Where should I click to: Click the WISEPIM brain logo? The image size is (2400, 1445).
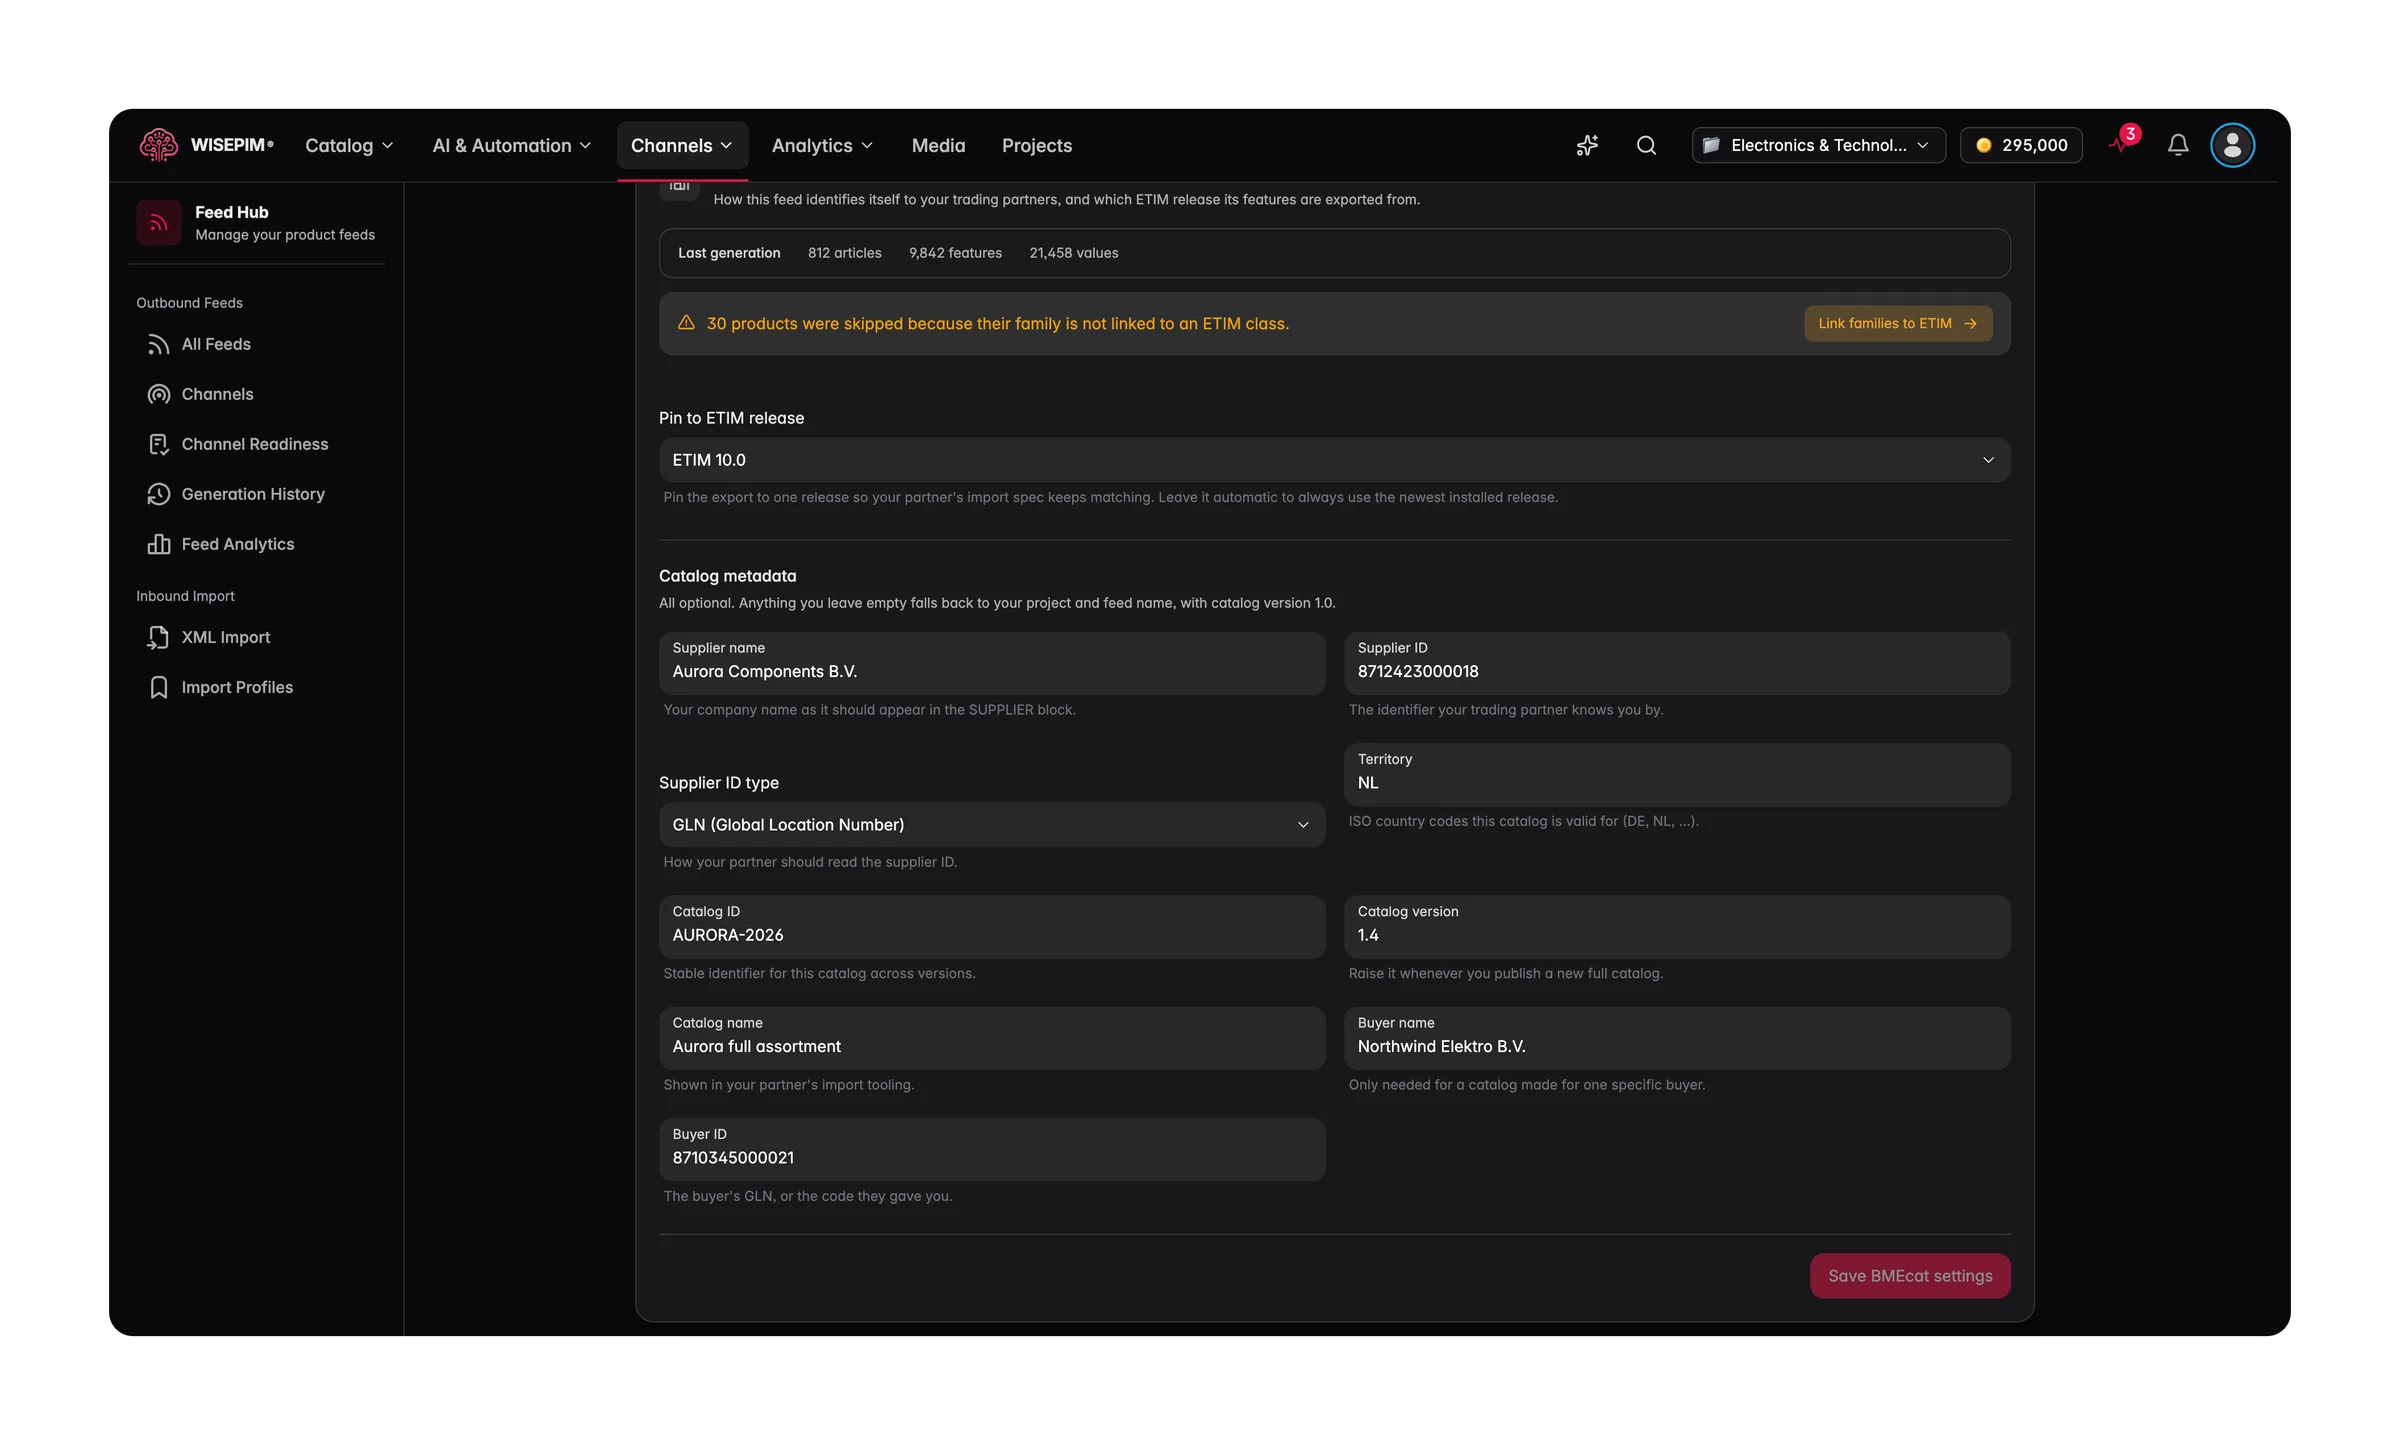[x=158, y=145]
